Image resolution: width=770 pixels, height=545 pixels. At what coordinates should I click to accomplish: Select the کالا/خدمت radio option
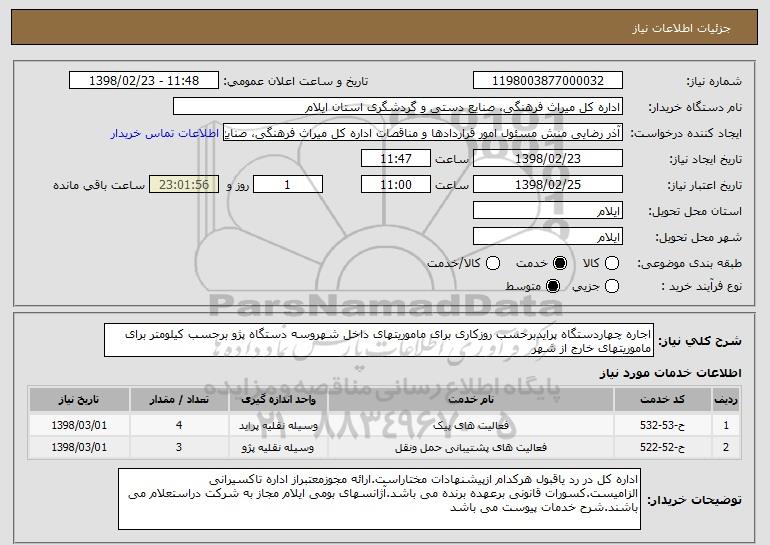(493, 263)
